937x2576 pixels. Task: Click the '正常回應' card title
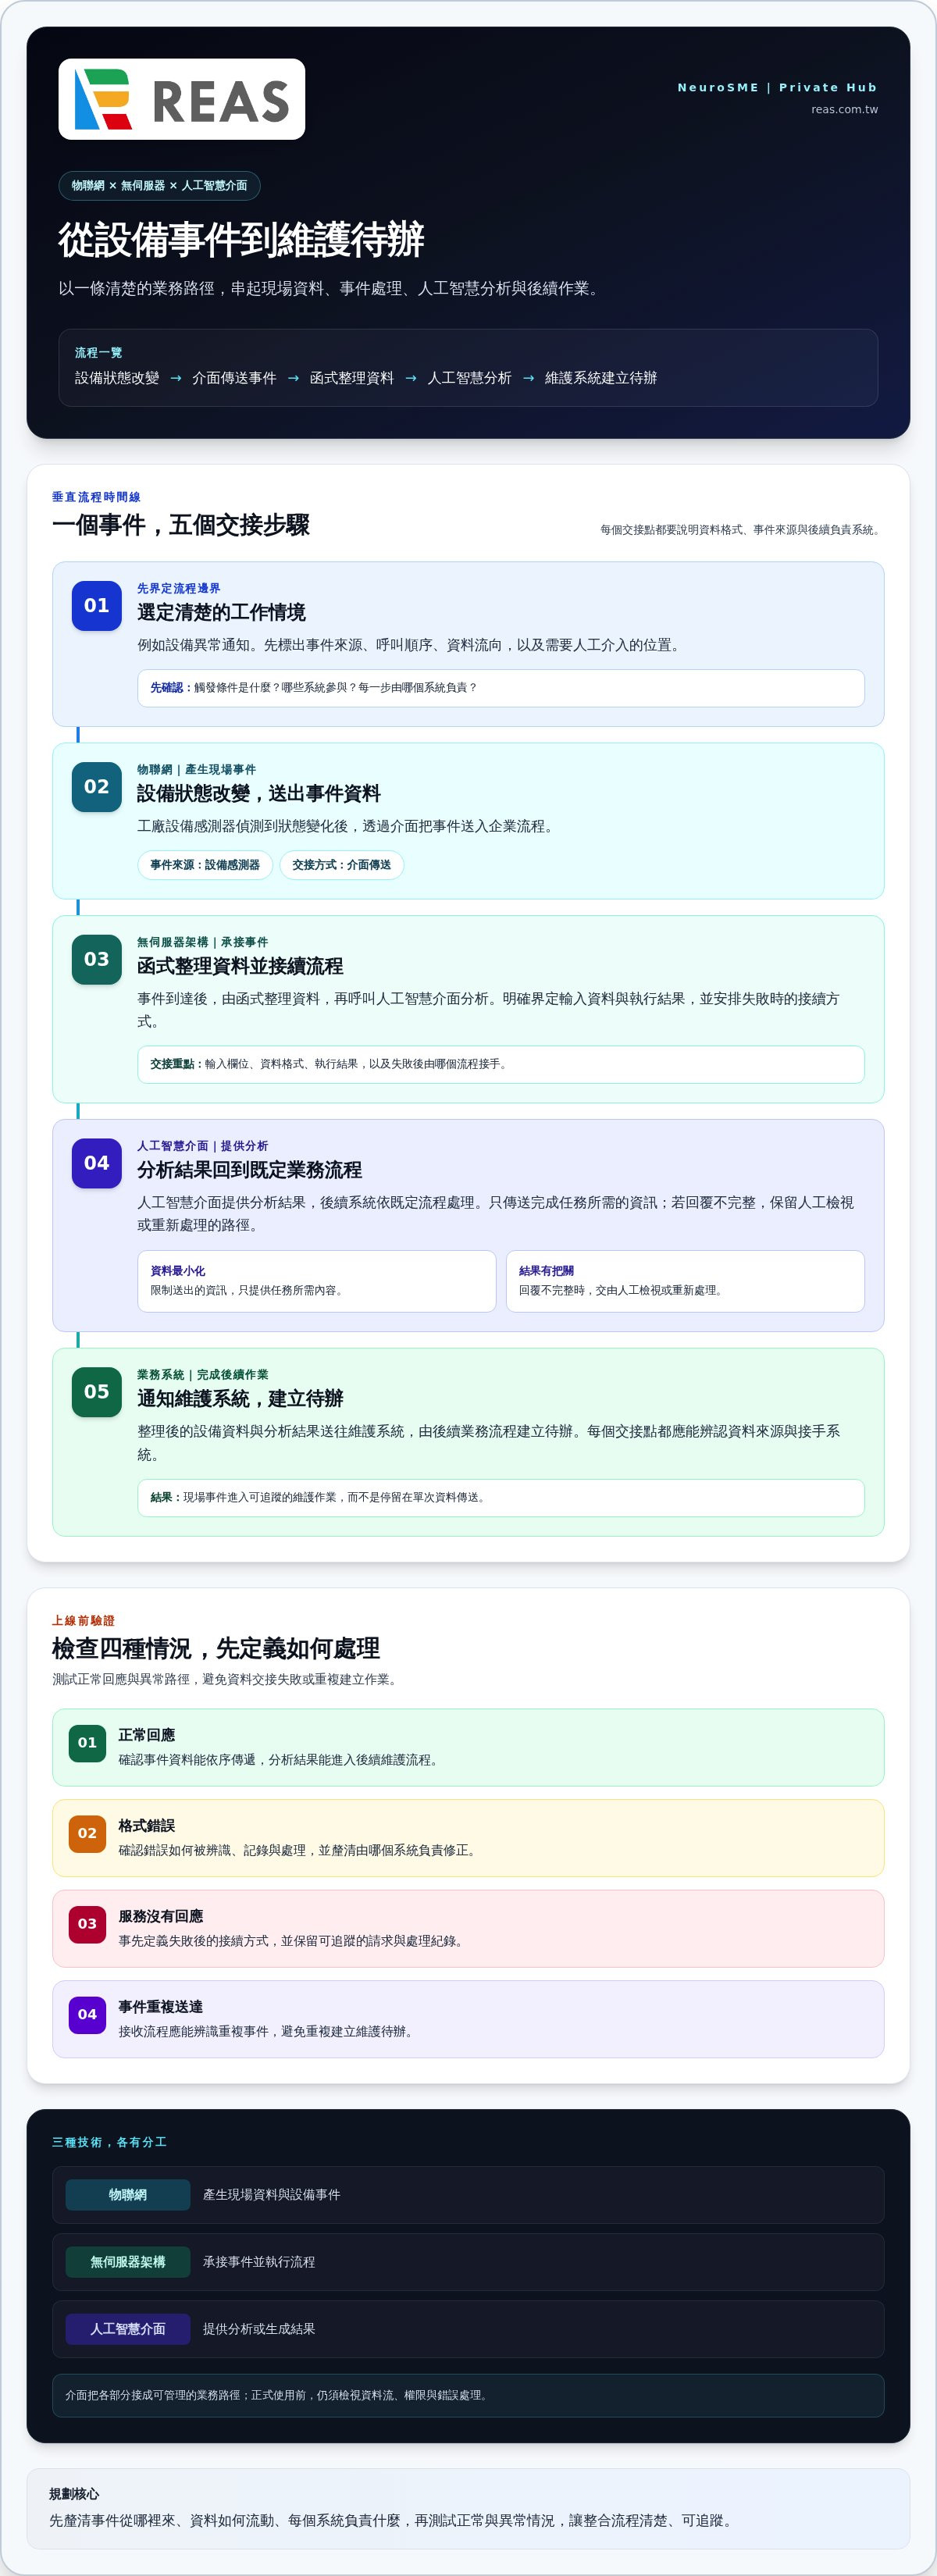tap(146, 1735)
